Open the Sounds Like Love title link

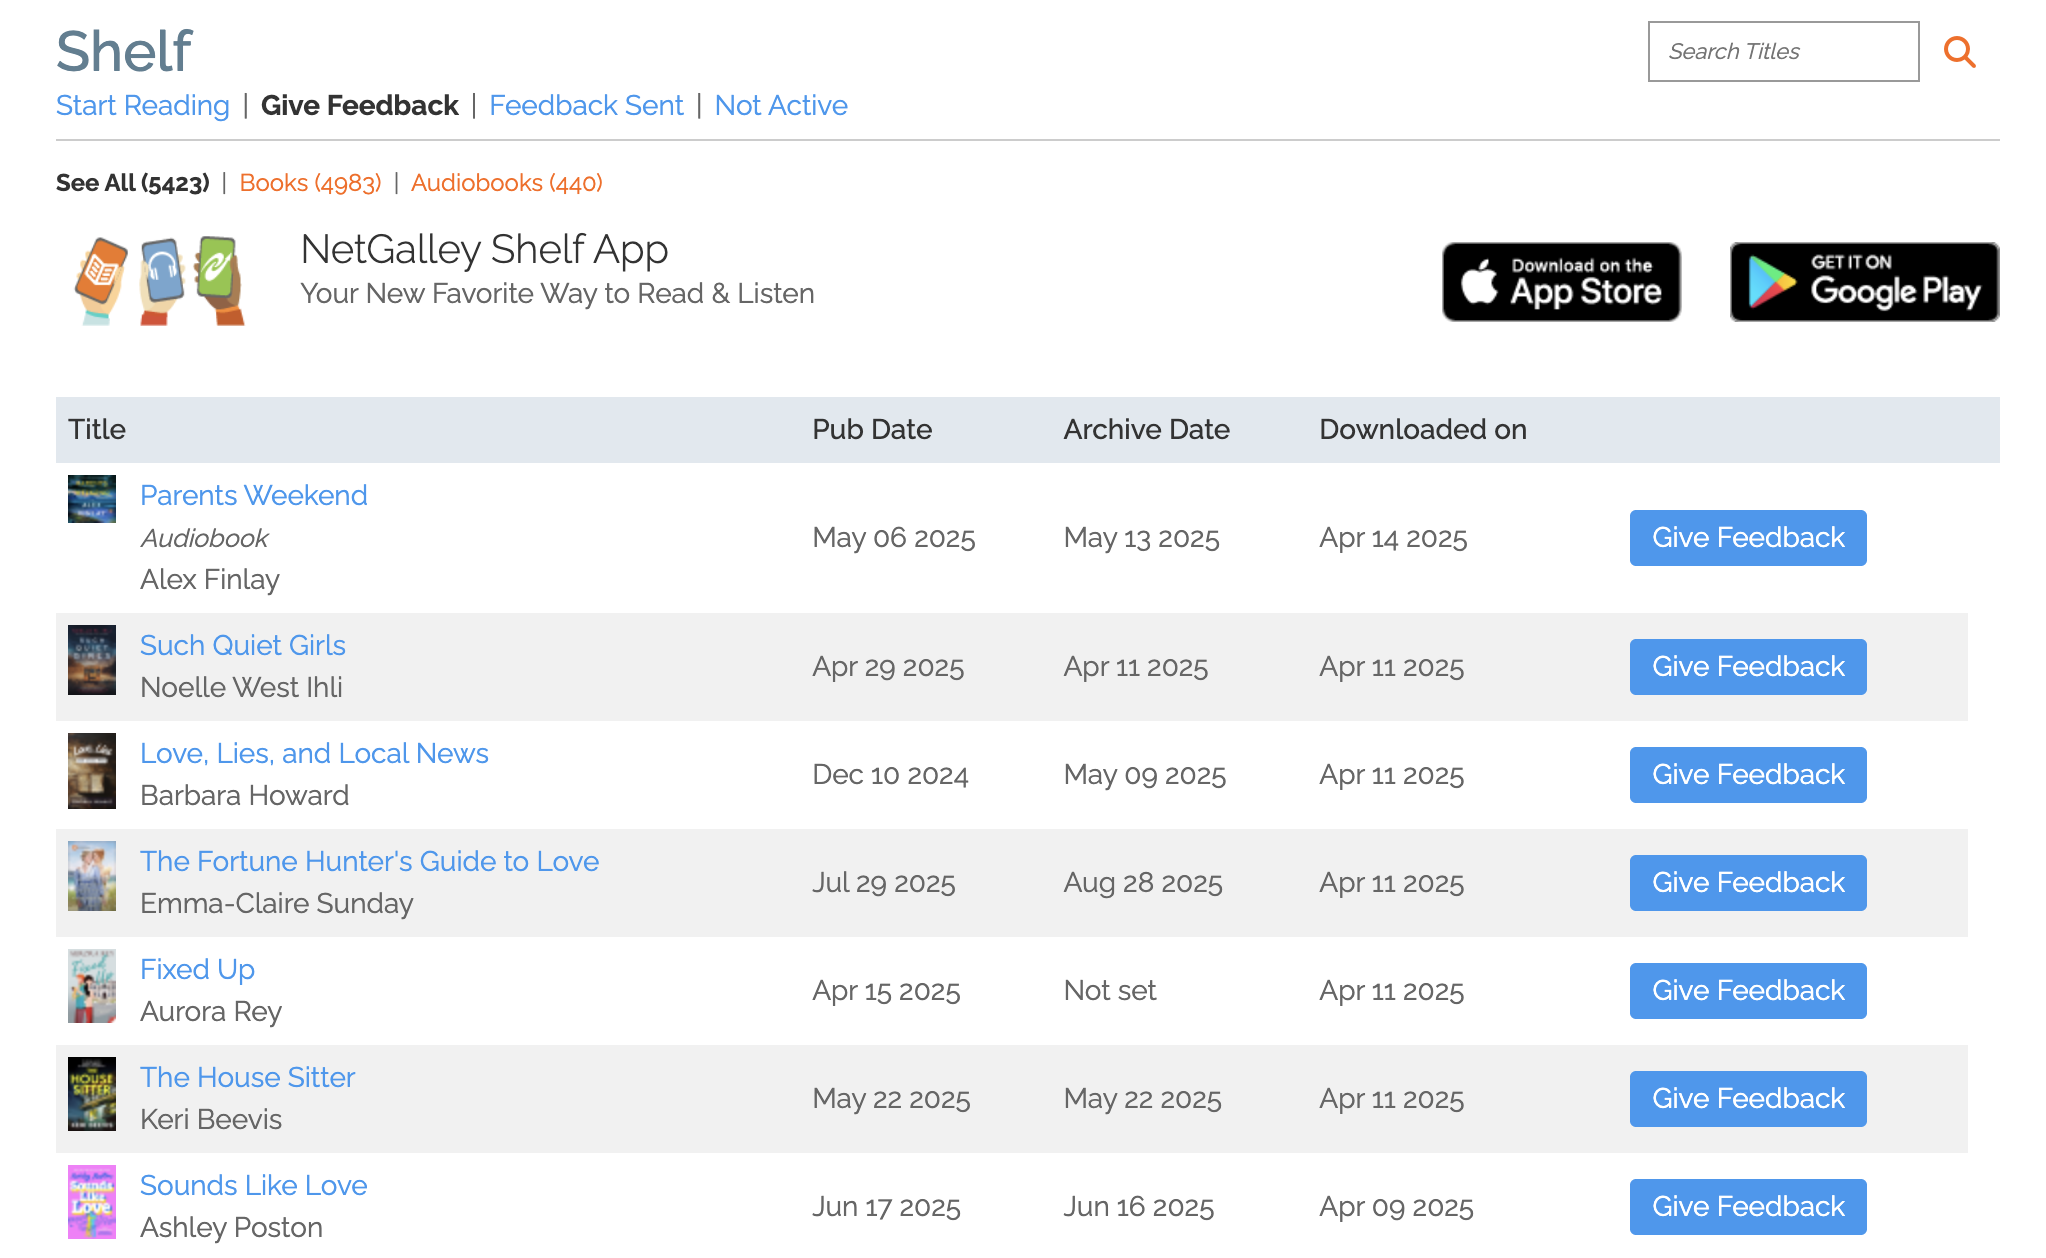coord(254,1185)
